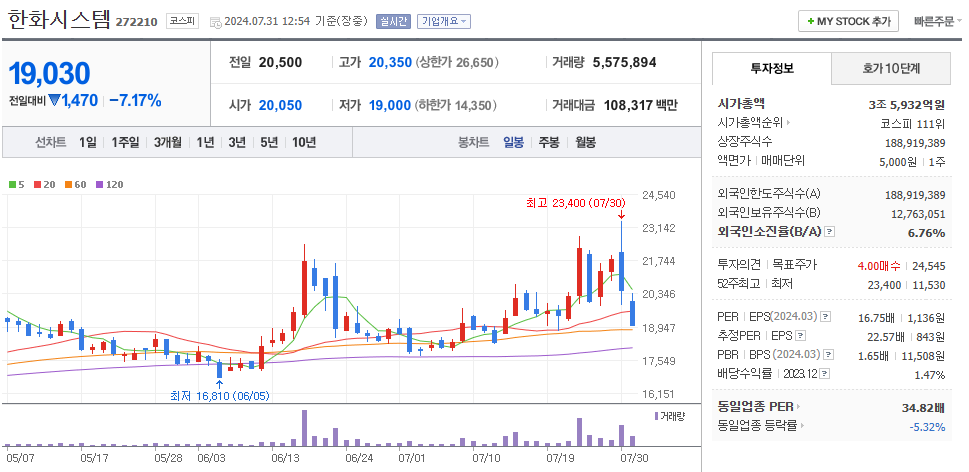Image resolution: width=969 pixels, height=472 pixels.
Task: Click the green 5-day moving average legend
Action: coord(17,184)
